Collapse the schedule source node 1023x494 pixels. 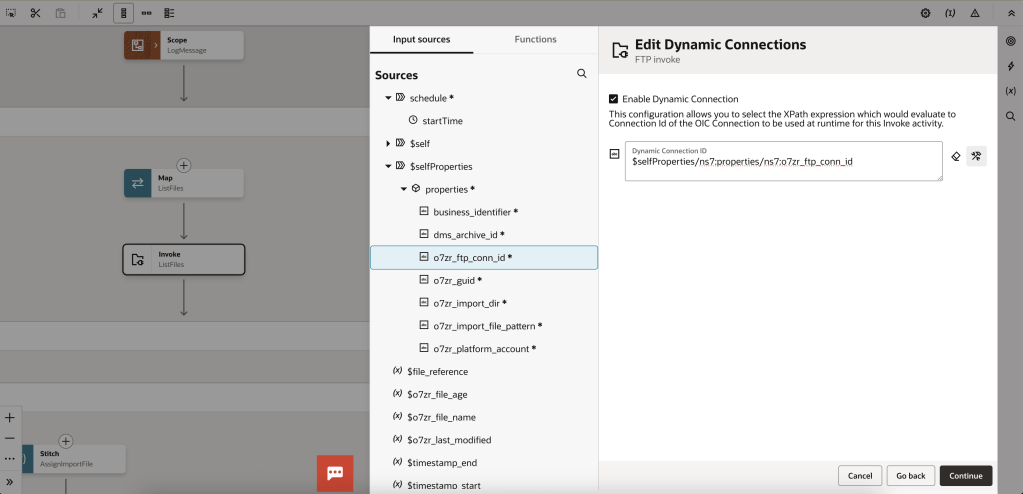[388, 98]
